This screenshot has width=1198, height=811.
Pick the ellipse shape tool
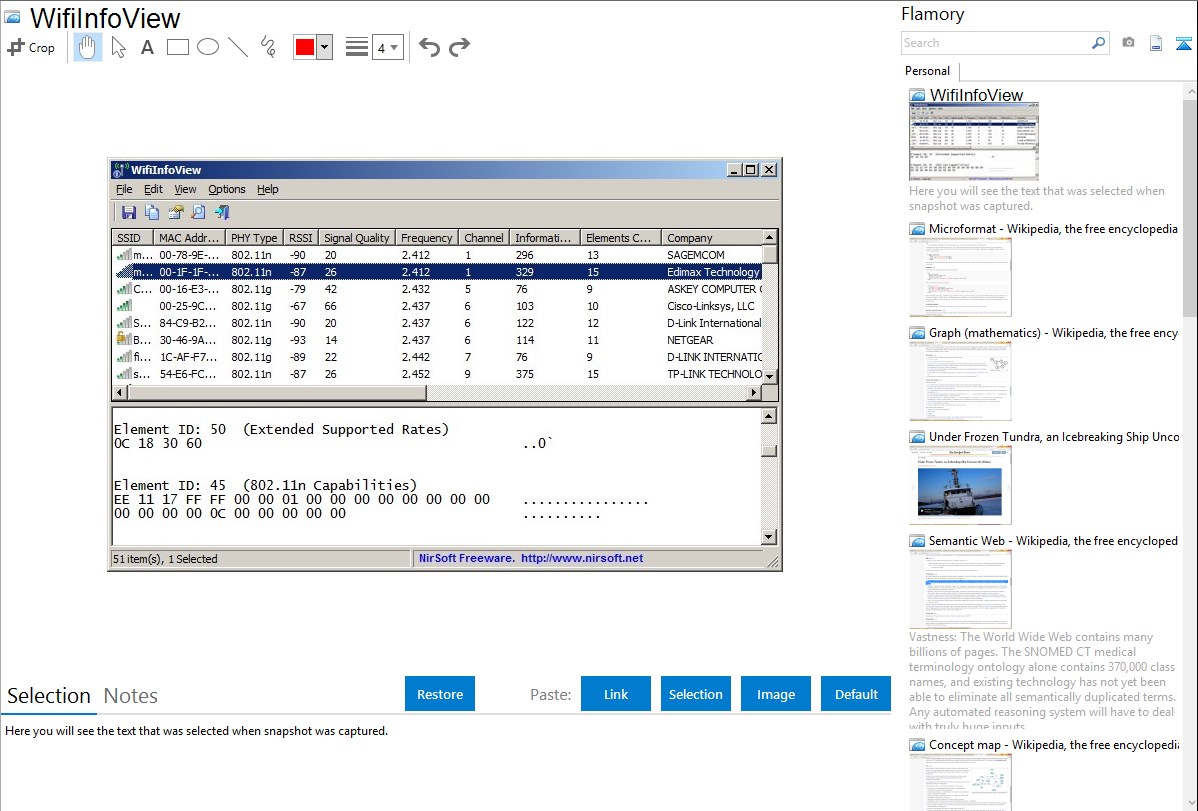(208, 47)
